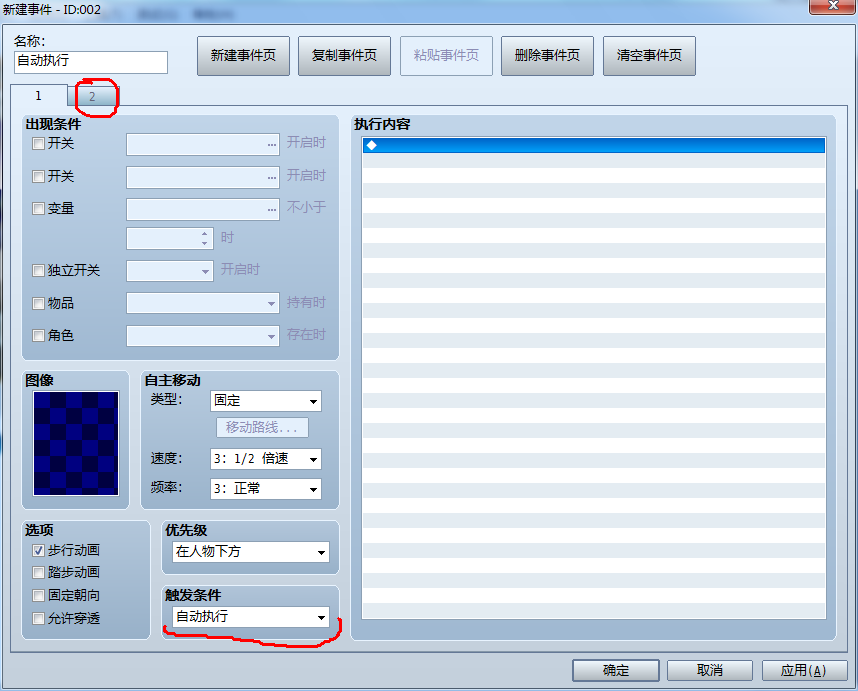Click the 取消 button

pyautogui.click(x=710, y=670)
